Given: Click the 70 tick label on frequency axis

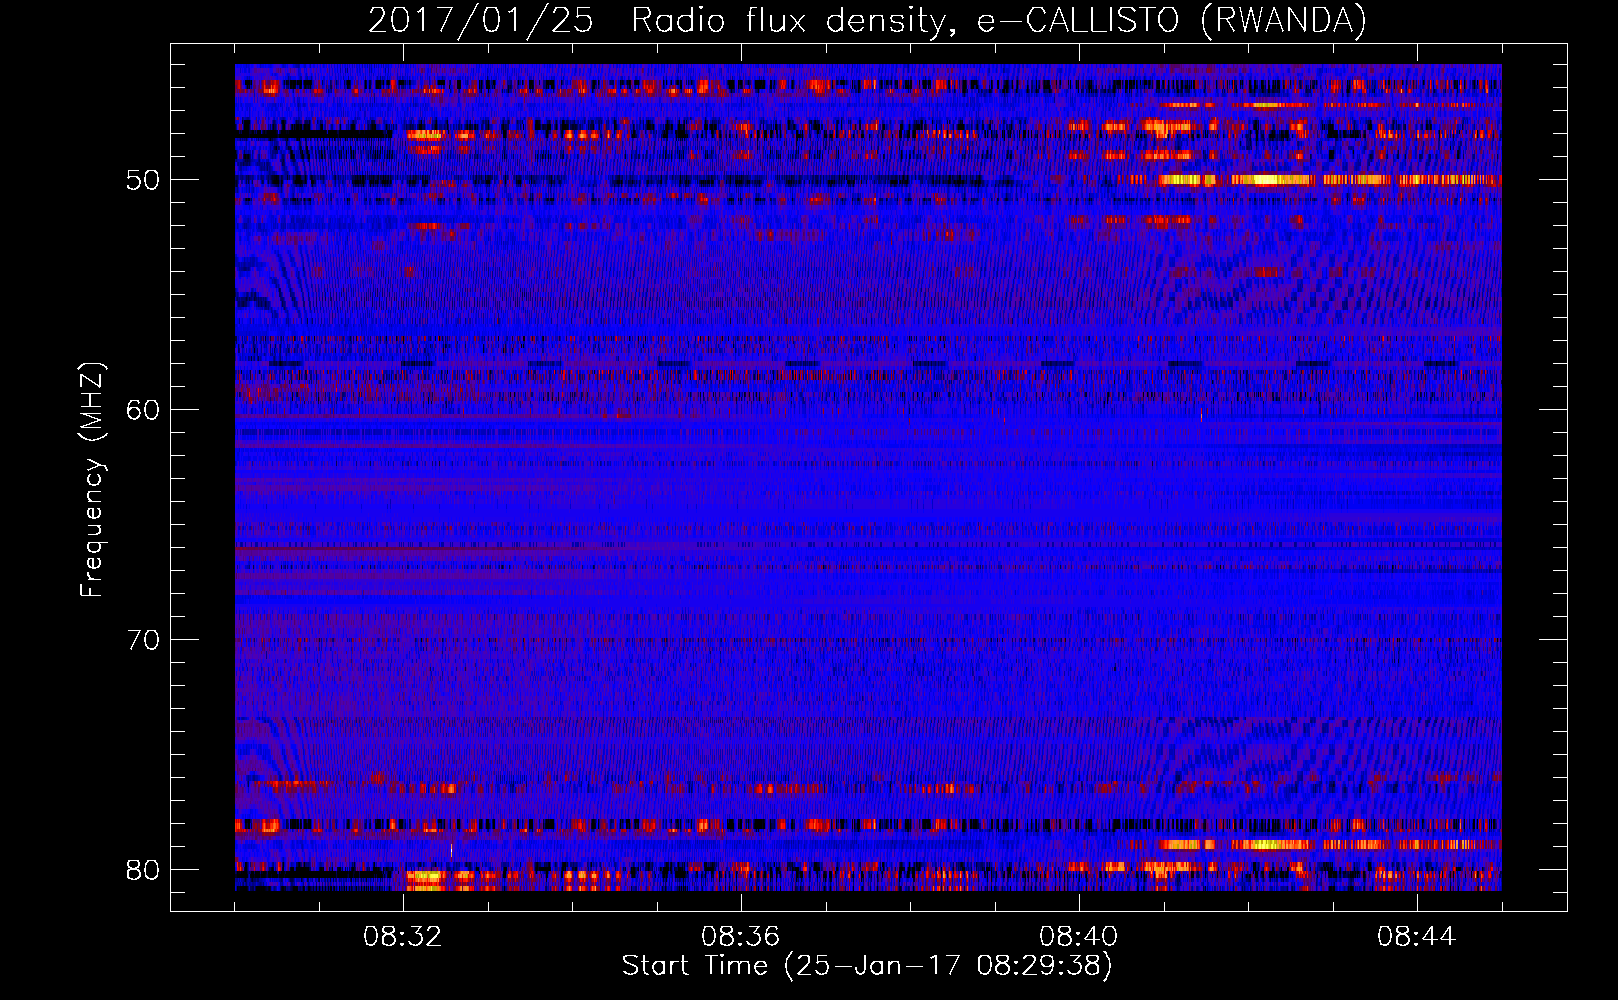Looking at the screenshot, I should tap(143, 640).
